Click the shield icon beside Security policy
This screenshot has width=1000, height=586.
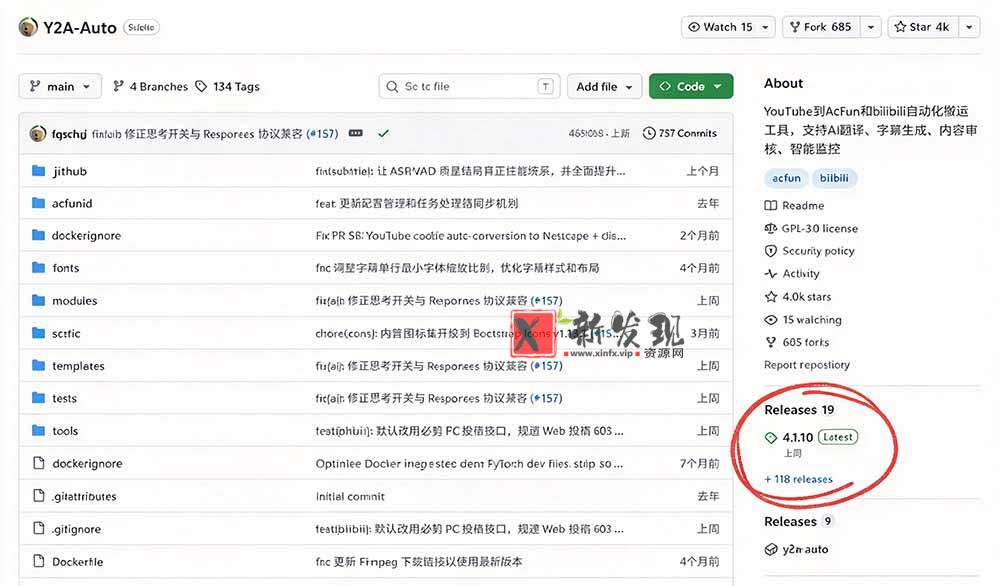point(770,251)
